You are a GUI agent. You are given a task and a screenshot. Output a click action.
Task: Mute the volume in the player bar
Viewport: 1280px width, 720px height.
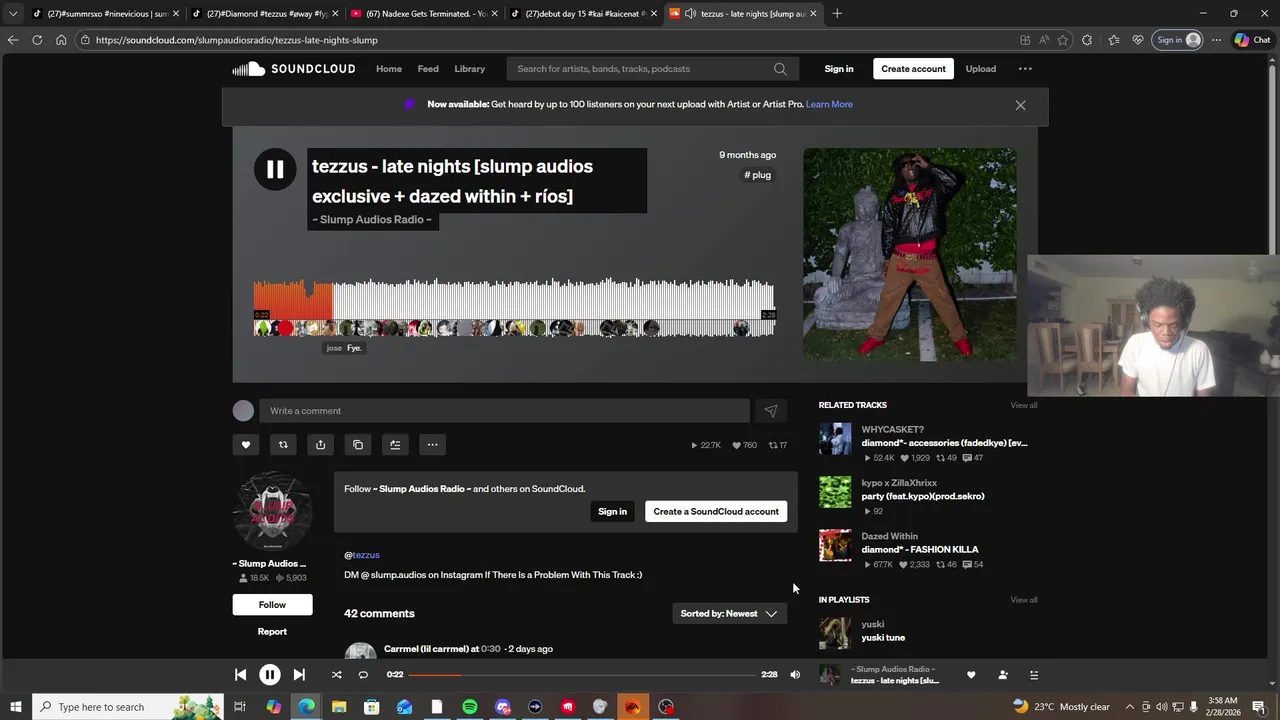click(x=795, y=675)
